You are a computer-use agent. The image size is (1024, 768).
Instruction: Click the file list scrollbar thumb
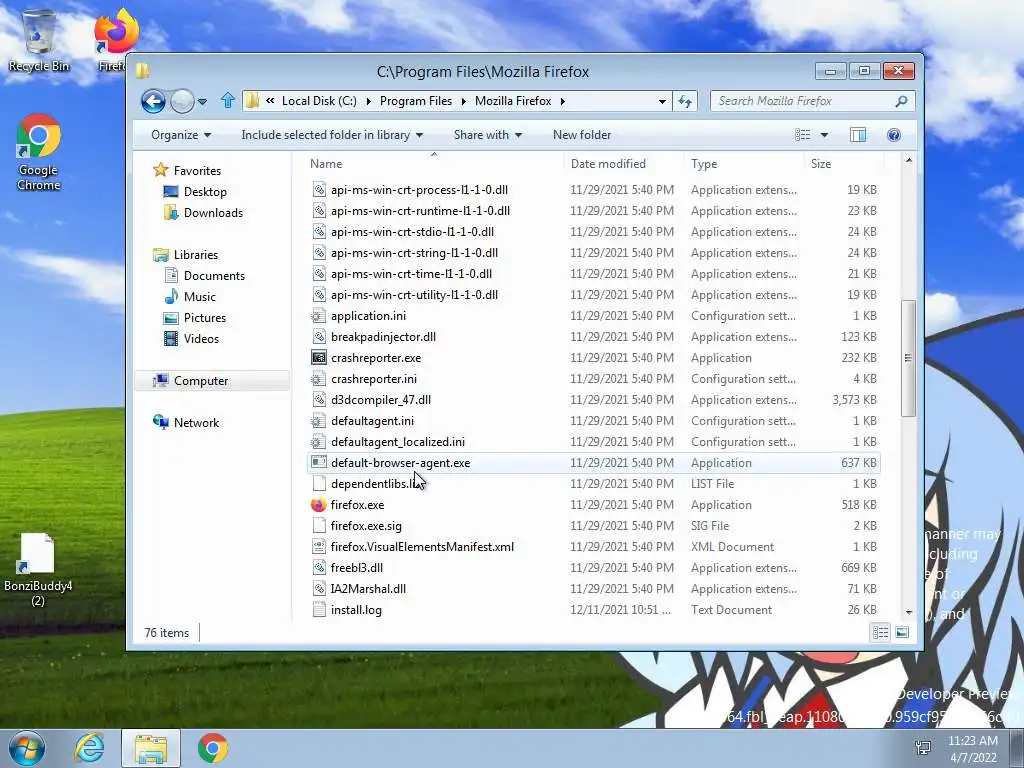point(908,357)
